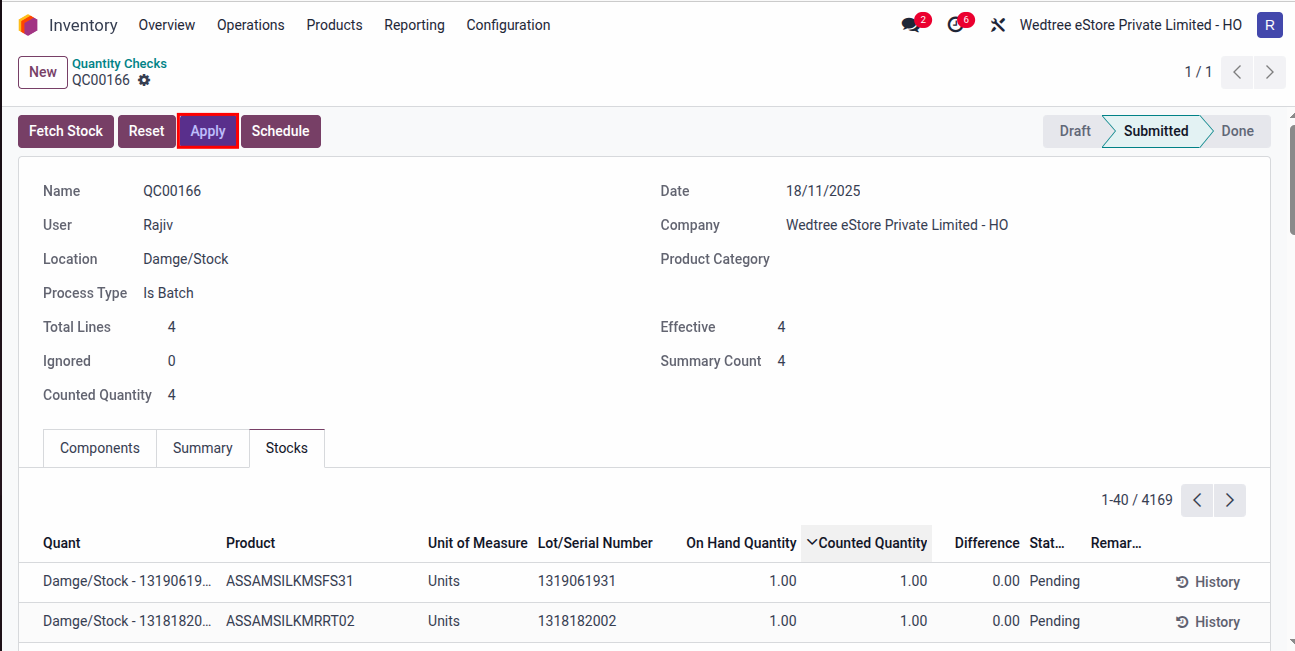Open the user avatar R menu

coord(1269,25)
